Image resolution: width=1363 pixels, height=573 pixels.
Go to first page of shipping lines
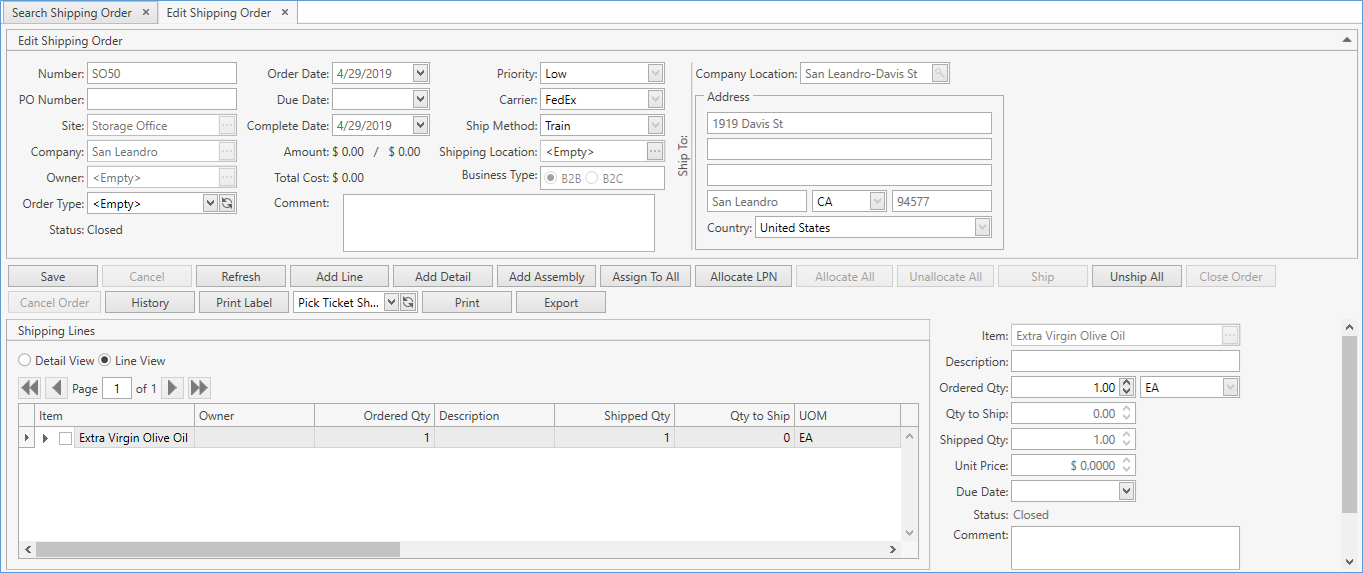29,388
